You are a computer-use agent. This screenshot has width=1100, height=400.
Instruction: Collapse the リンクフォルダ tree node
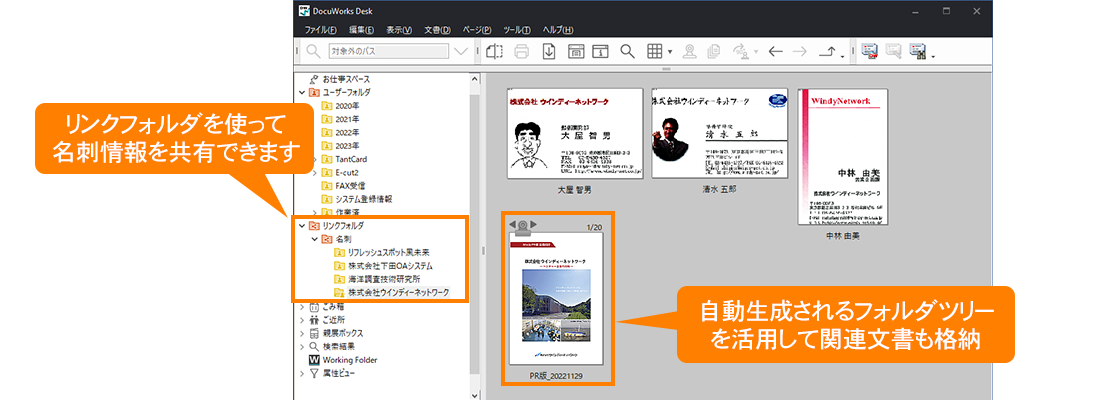302,226
